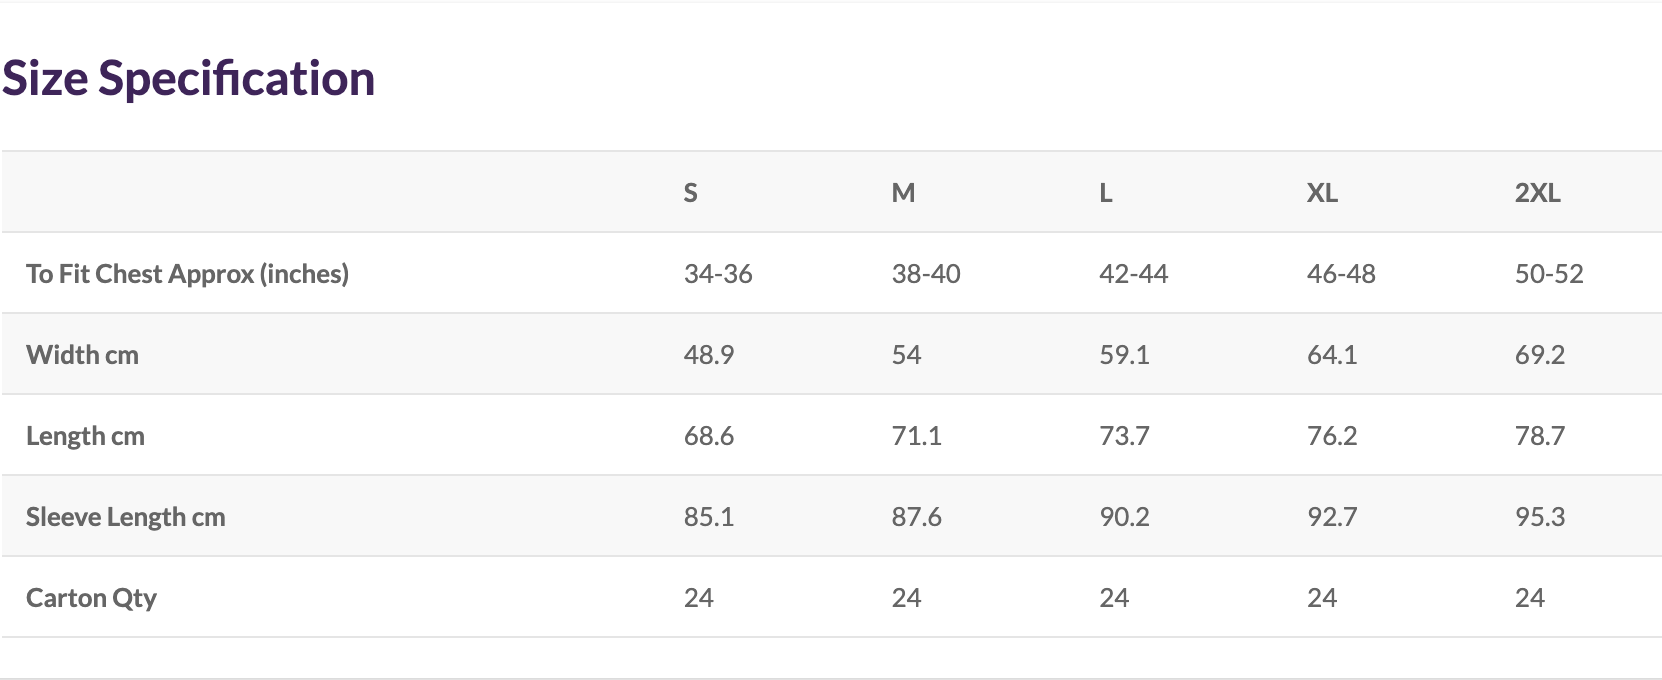Click the 50-52 chest size cell

point(1549,274)
